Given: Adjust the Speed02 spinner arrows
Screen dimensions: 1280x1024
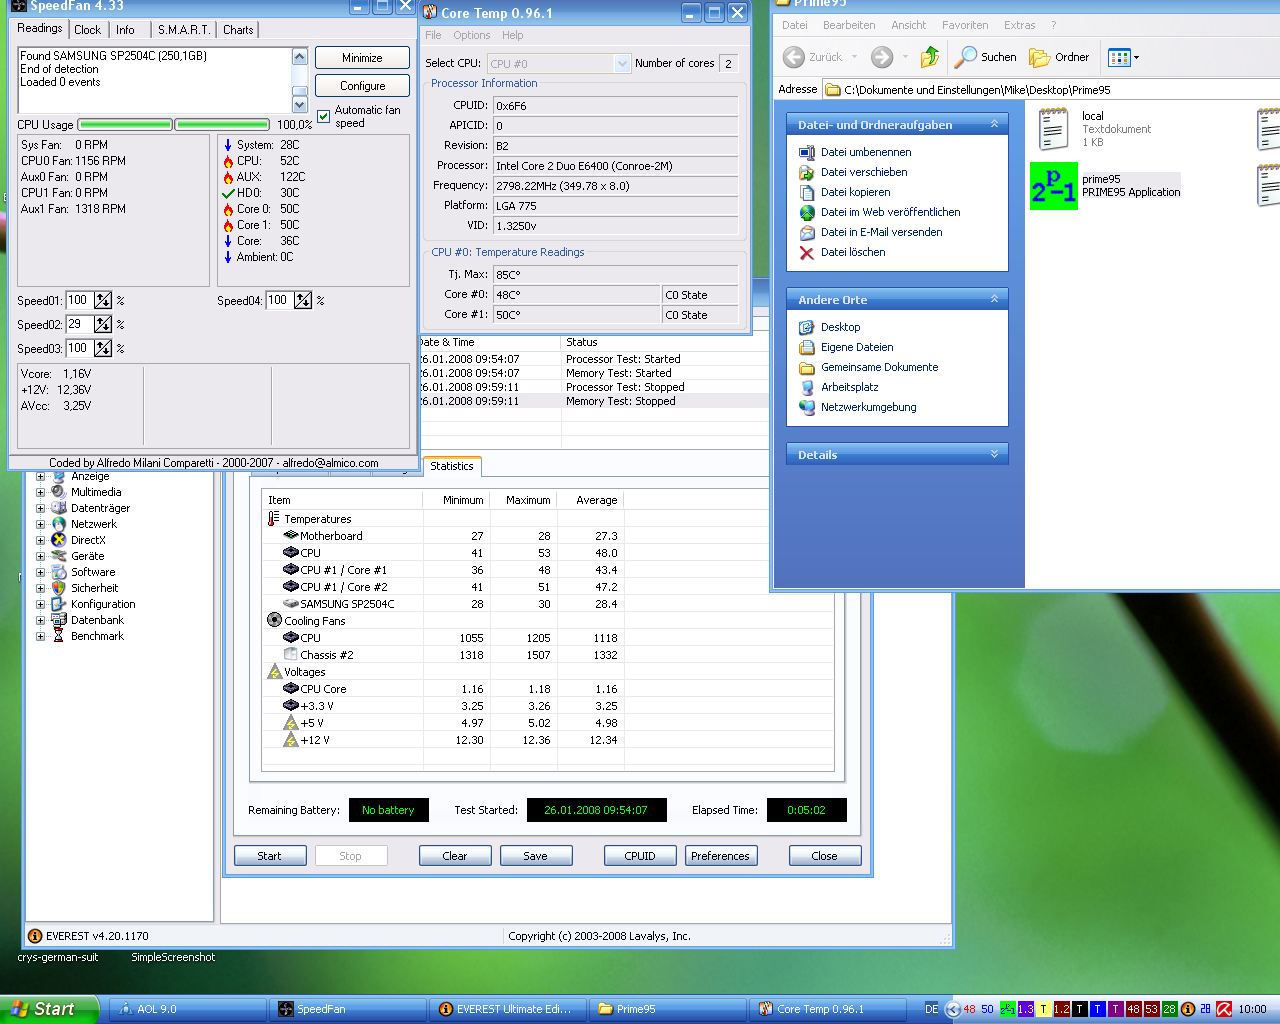Looking at the screenshot, I should coord(103,324).
